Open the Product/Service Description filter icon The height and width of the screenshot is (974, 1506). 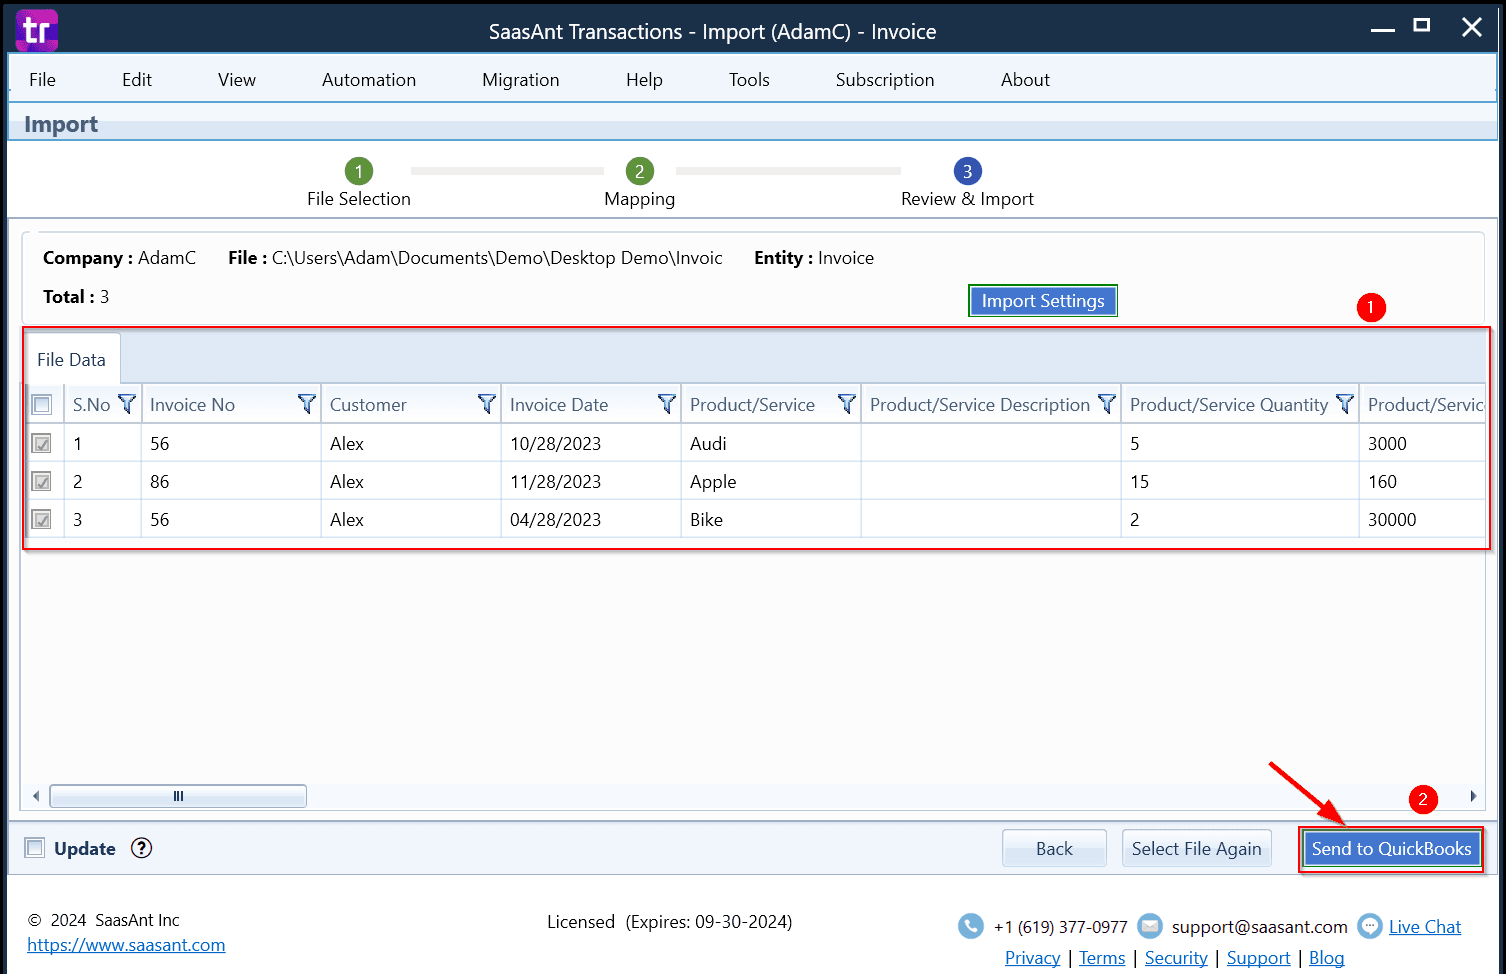(x=1107, y=404)
